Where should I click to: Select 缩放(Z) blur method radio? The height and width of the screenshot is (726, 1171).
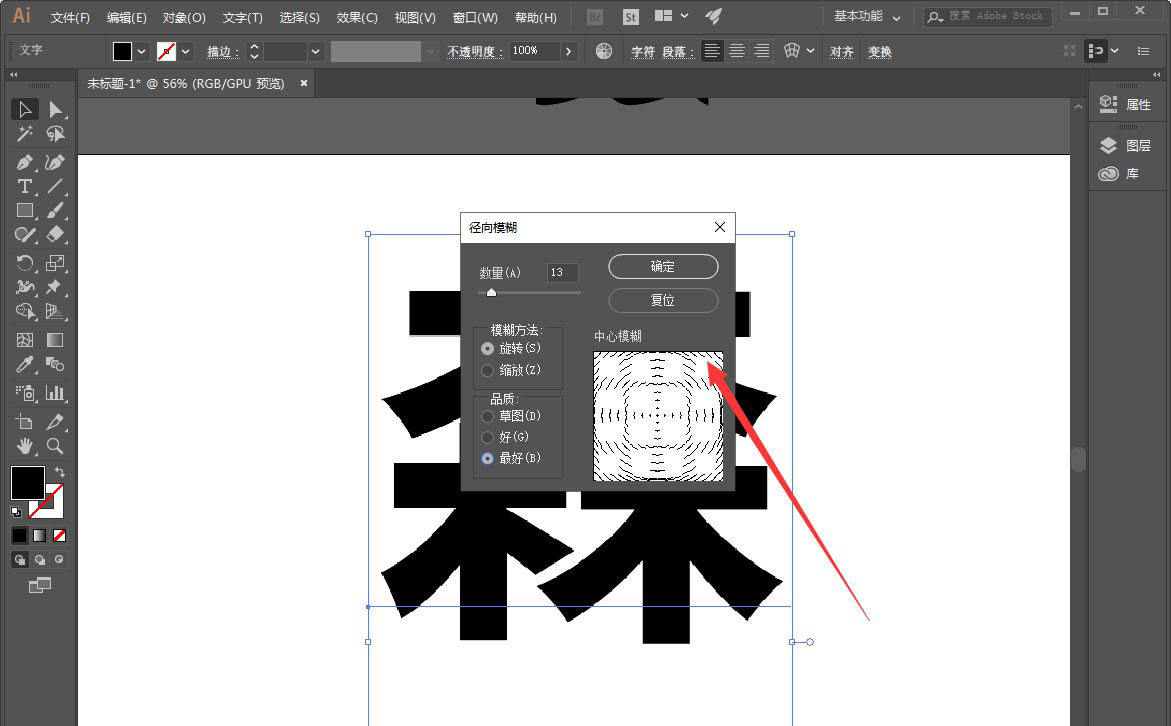tap(487, 370)
